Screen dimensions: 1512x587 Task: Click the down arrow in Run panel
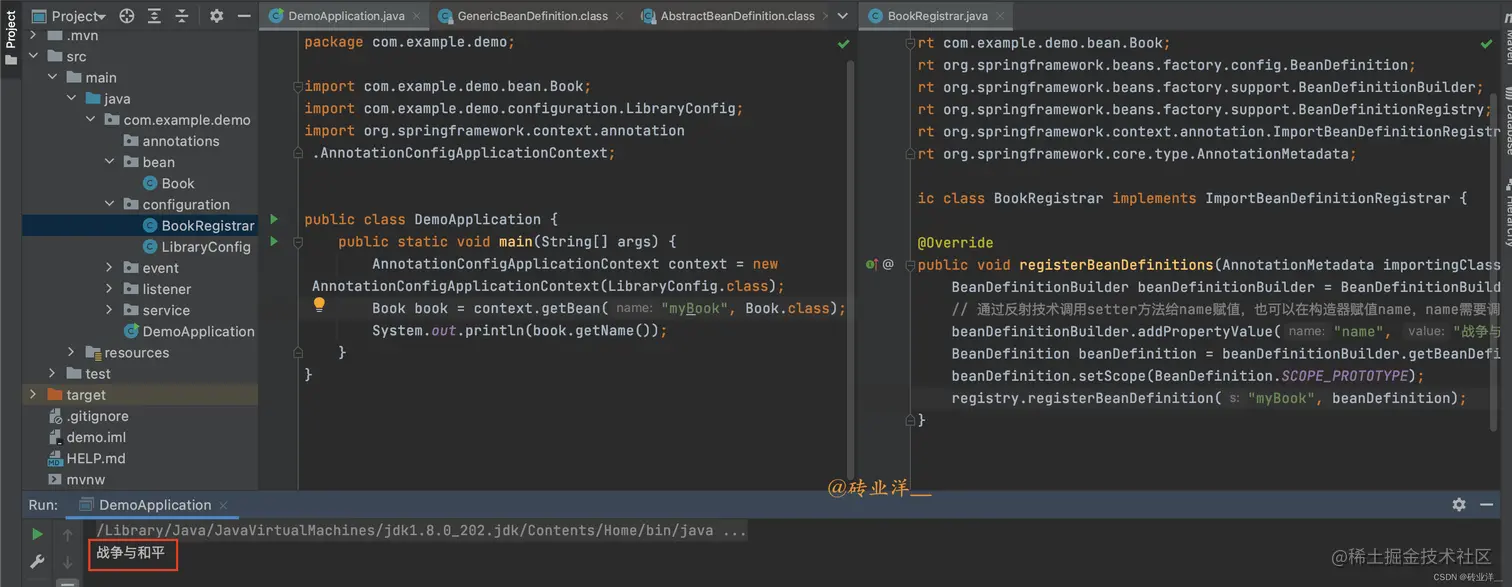point(68,562)
